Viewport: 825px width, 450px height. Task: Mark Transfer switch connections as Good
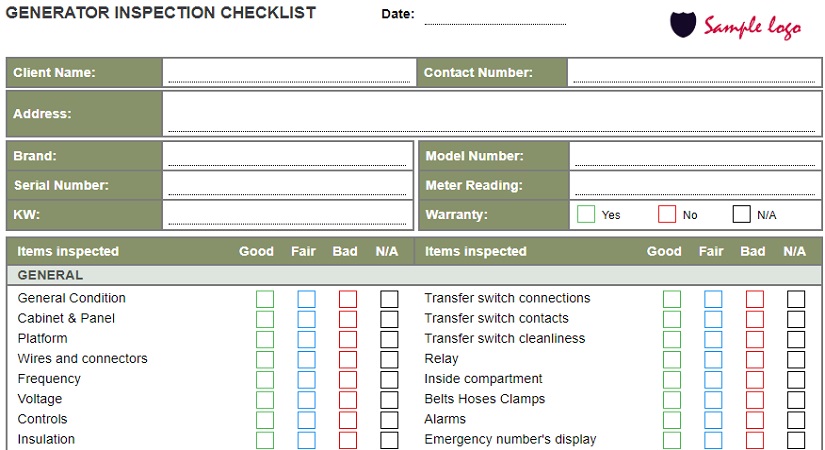pyautogui.click(x=672, y=299)
